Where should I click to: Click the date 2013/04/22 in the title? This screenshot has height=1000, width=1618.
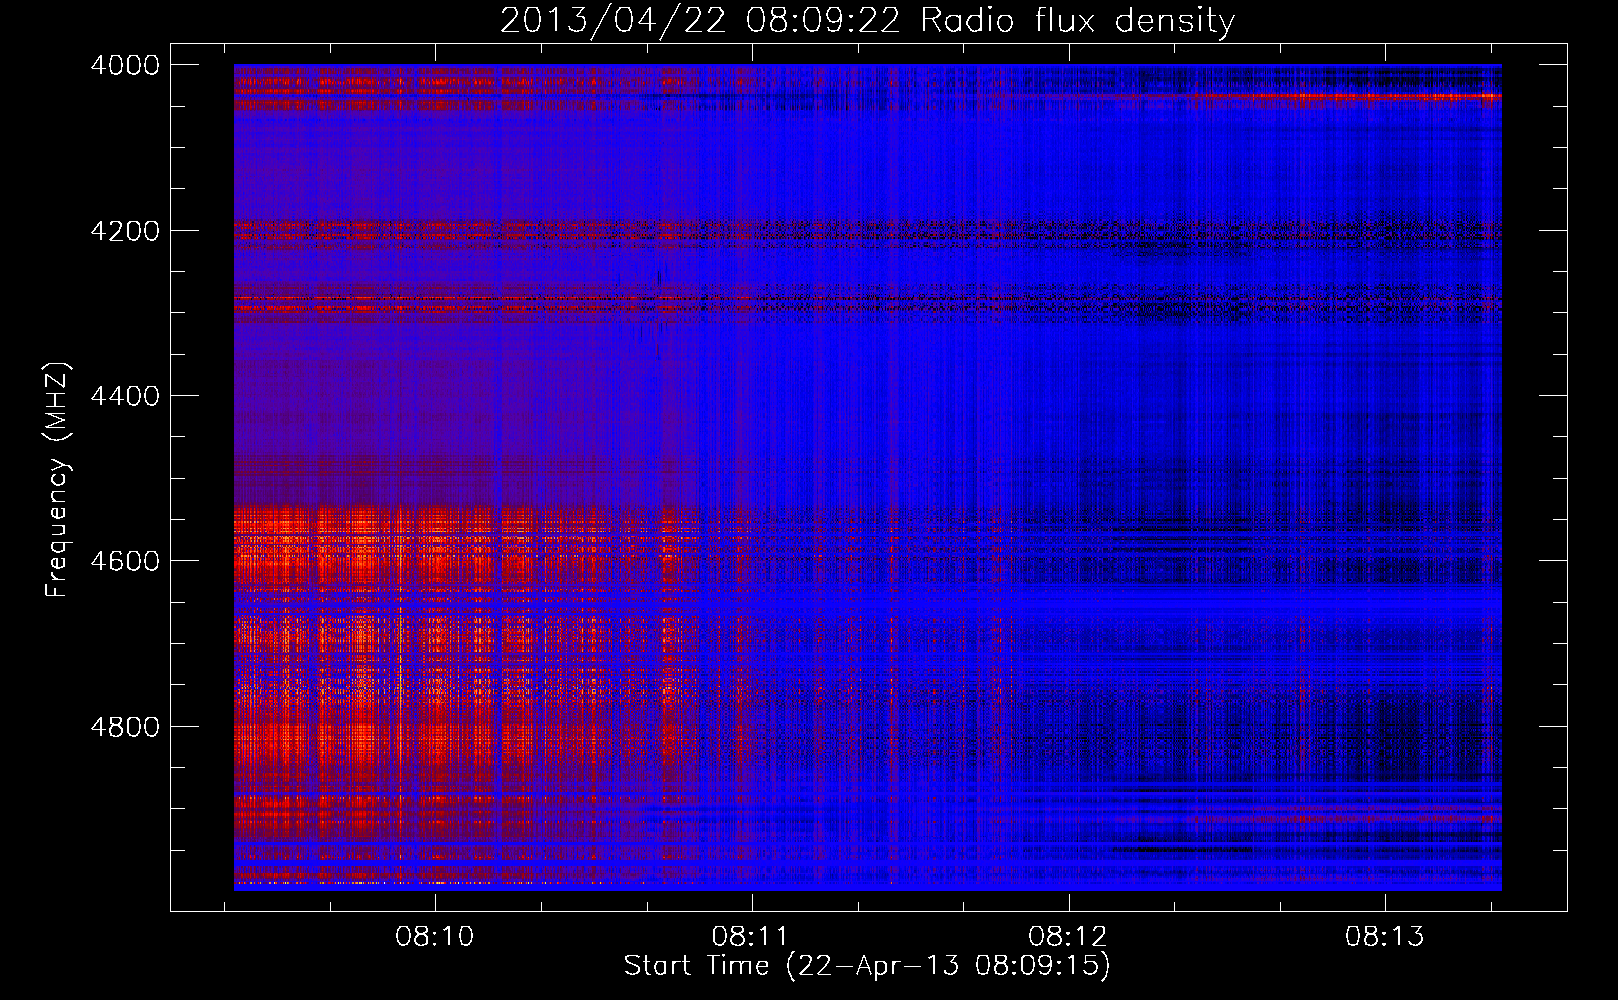click(613, 21)
